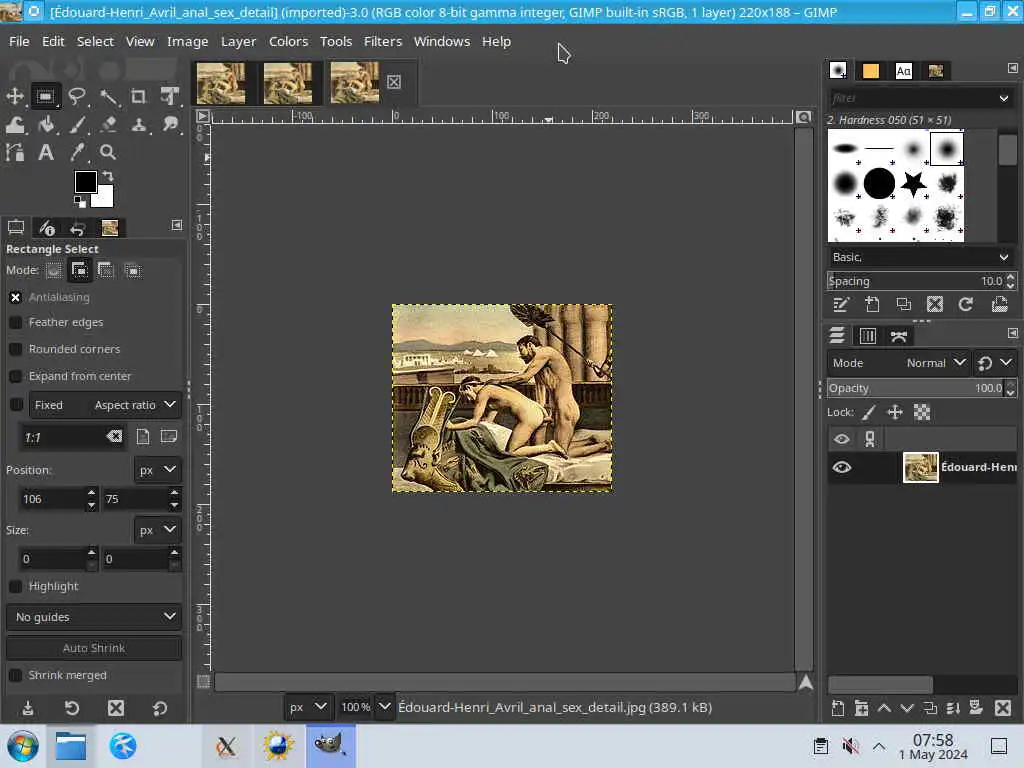Select the Bucket Fill tool
Image resolution: width=1024 pixels, height=768 pixels.
pos(46,124)
